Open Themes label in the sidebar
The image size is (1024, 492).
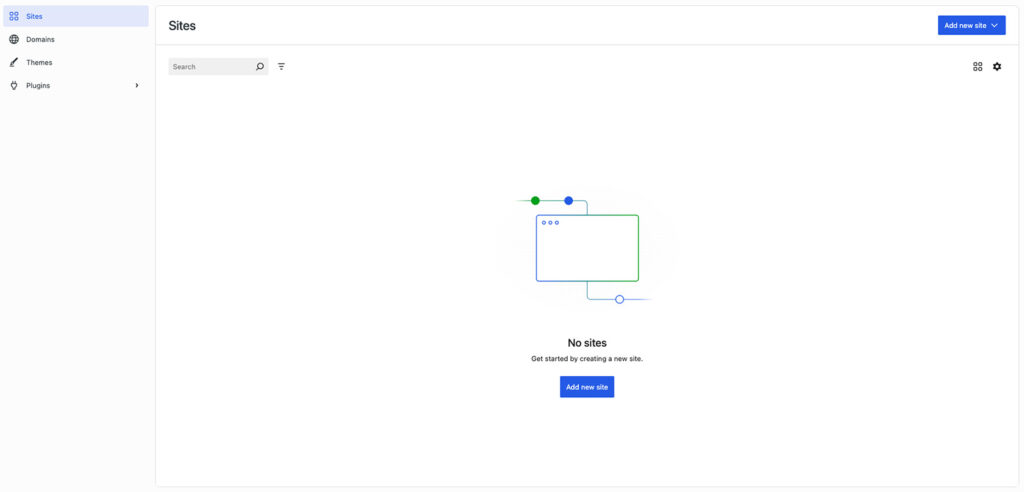39,62
